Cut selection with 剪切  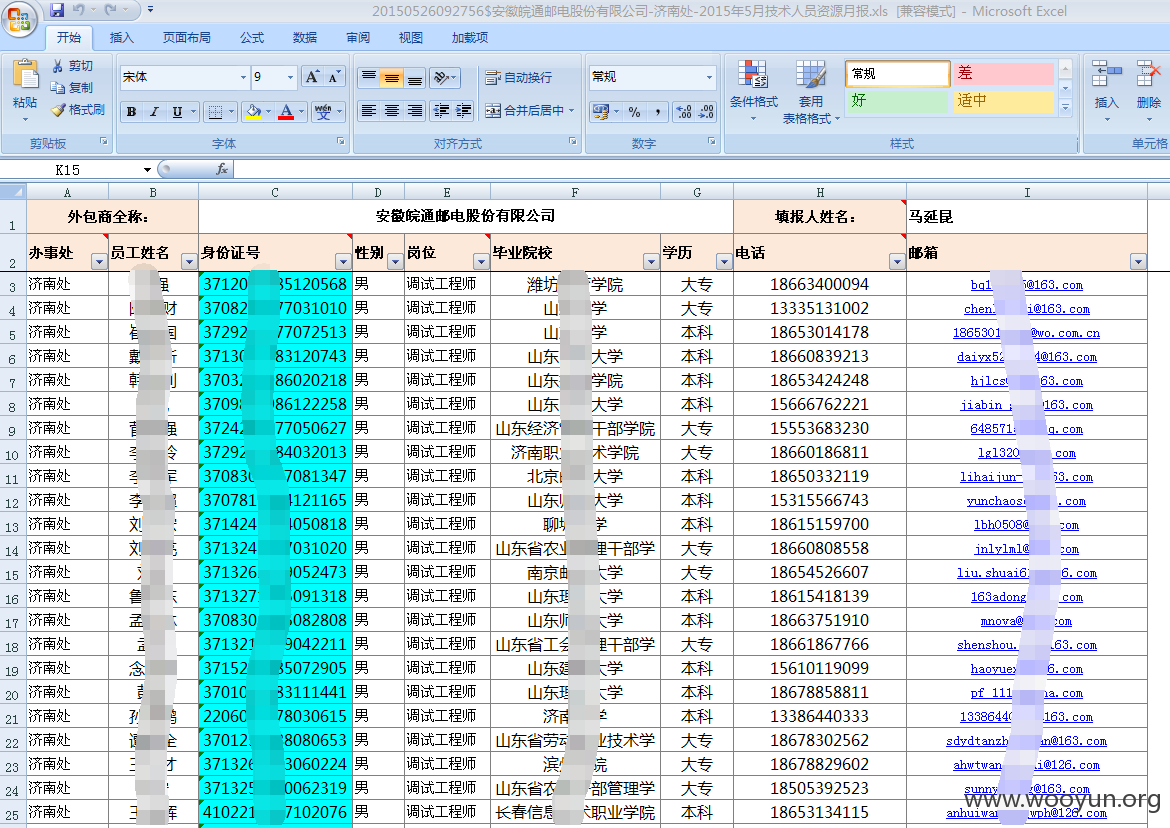pyautogui.click(x=72, y=66)
